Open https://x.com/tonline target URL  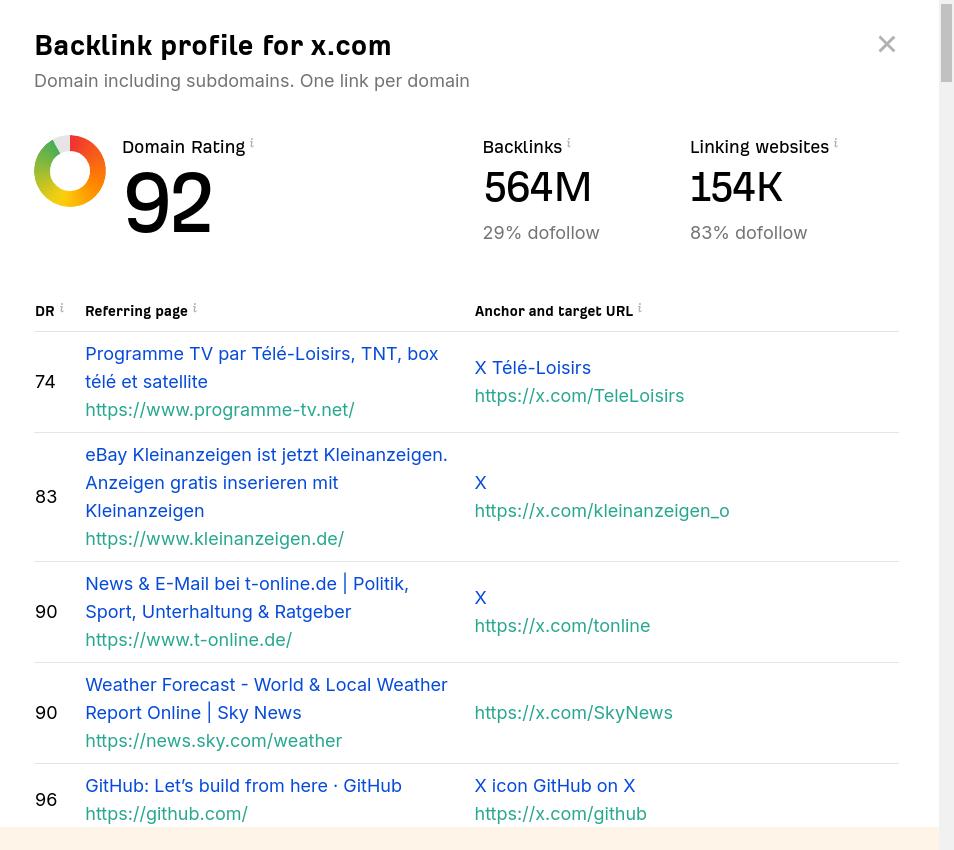tap(562, 625)
